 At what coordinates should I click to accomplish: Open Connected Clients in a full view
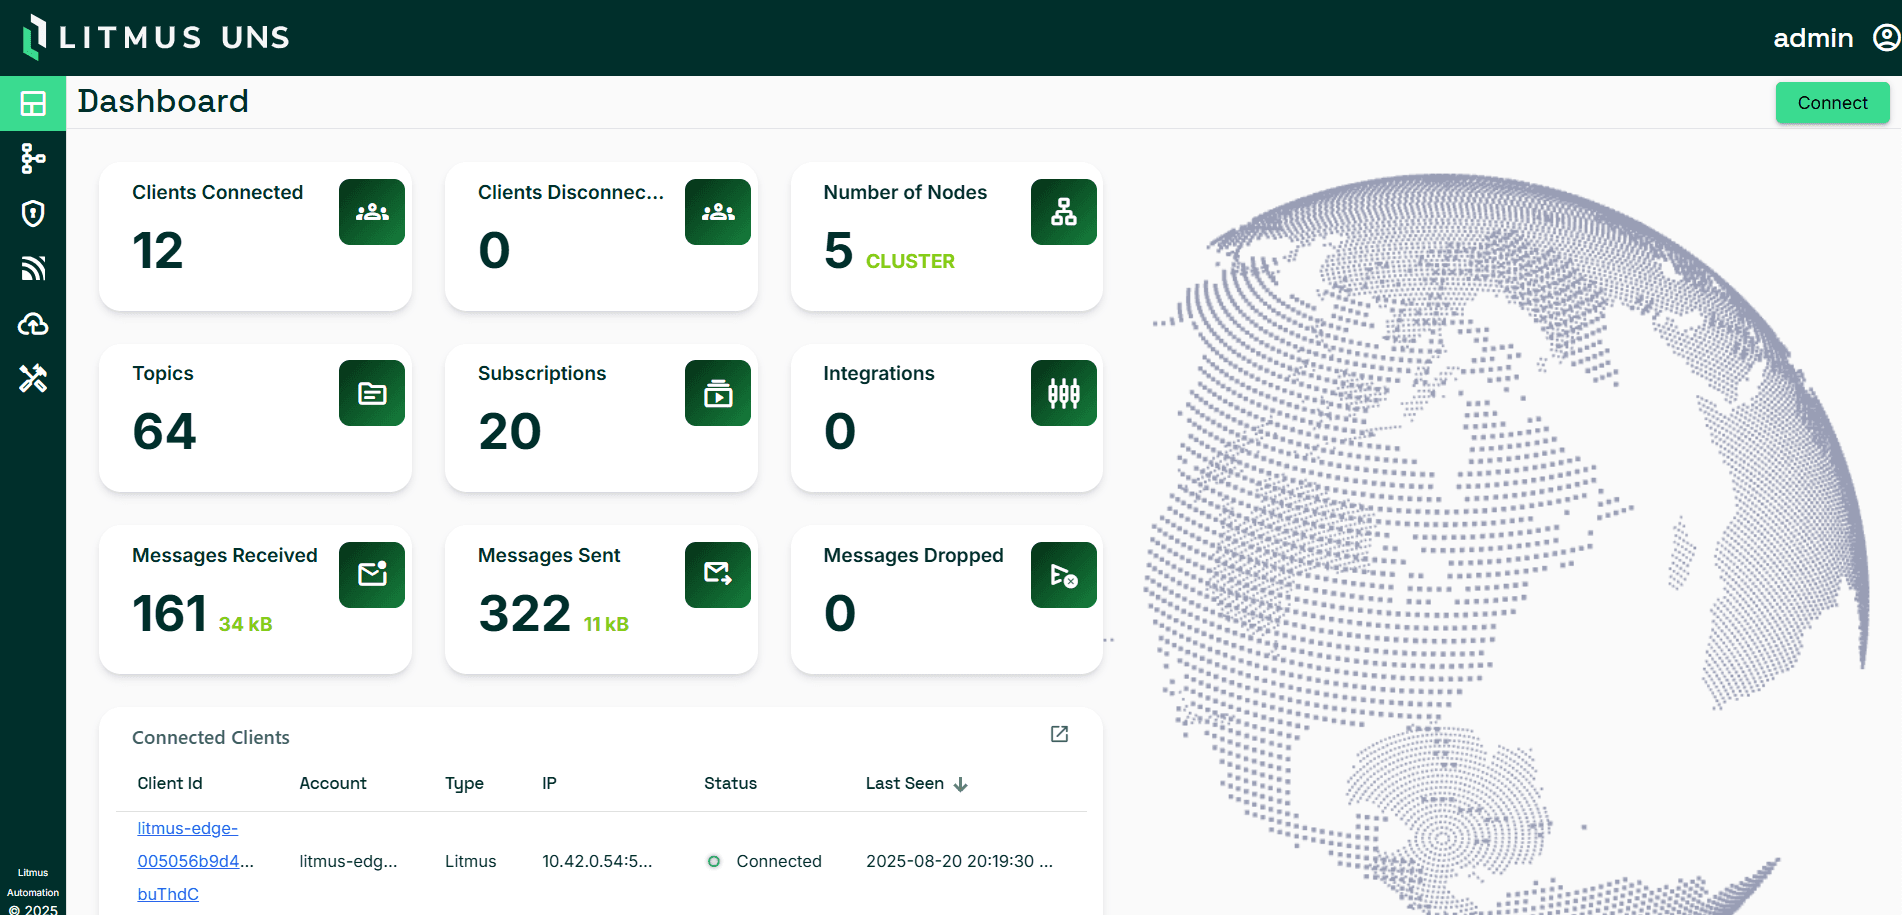pyautogui.click(x=1059, y=734)
